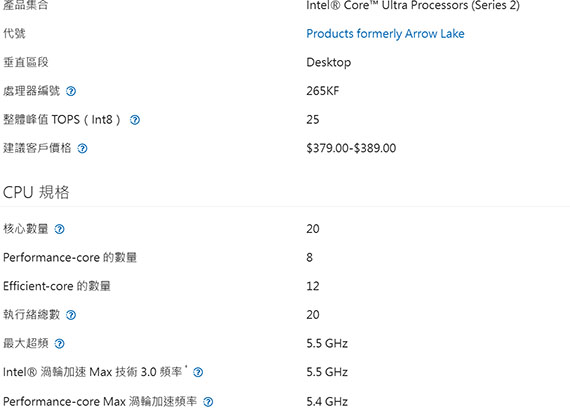Select the 5.4 GHz frequency value
570x409 pixels.
[x=327, y=401]
